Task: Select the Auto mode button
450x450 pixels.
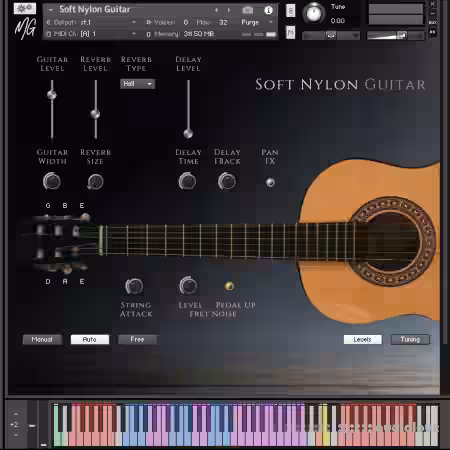Action: tap(90, 339)
